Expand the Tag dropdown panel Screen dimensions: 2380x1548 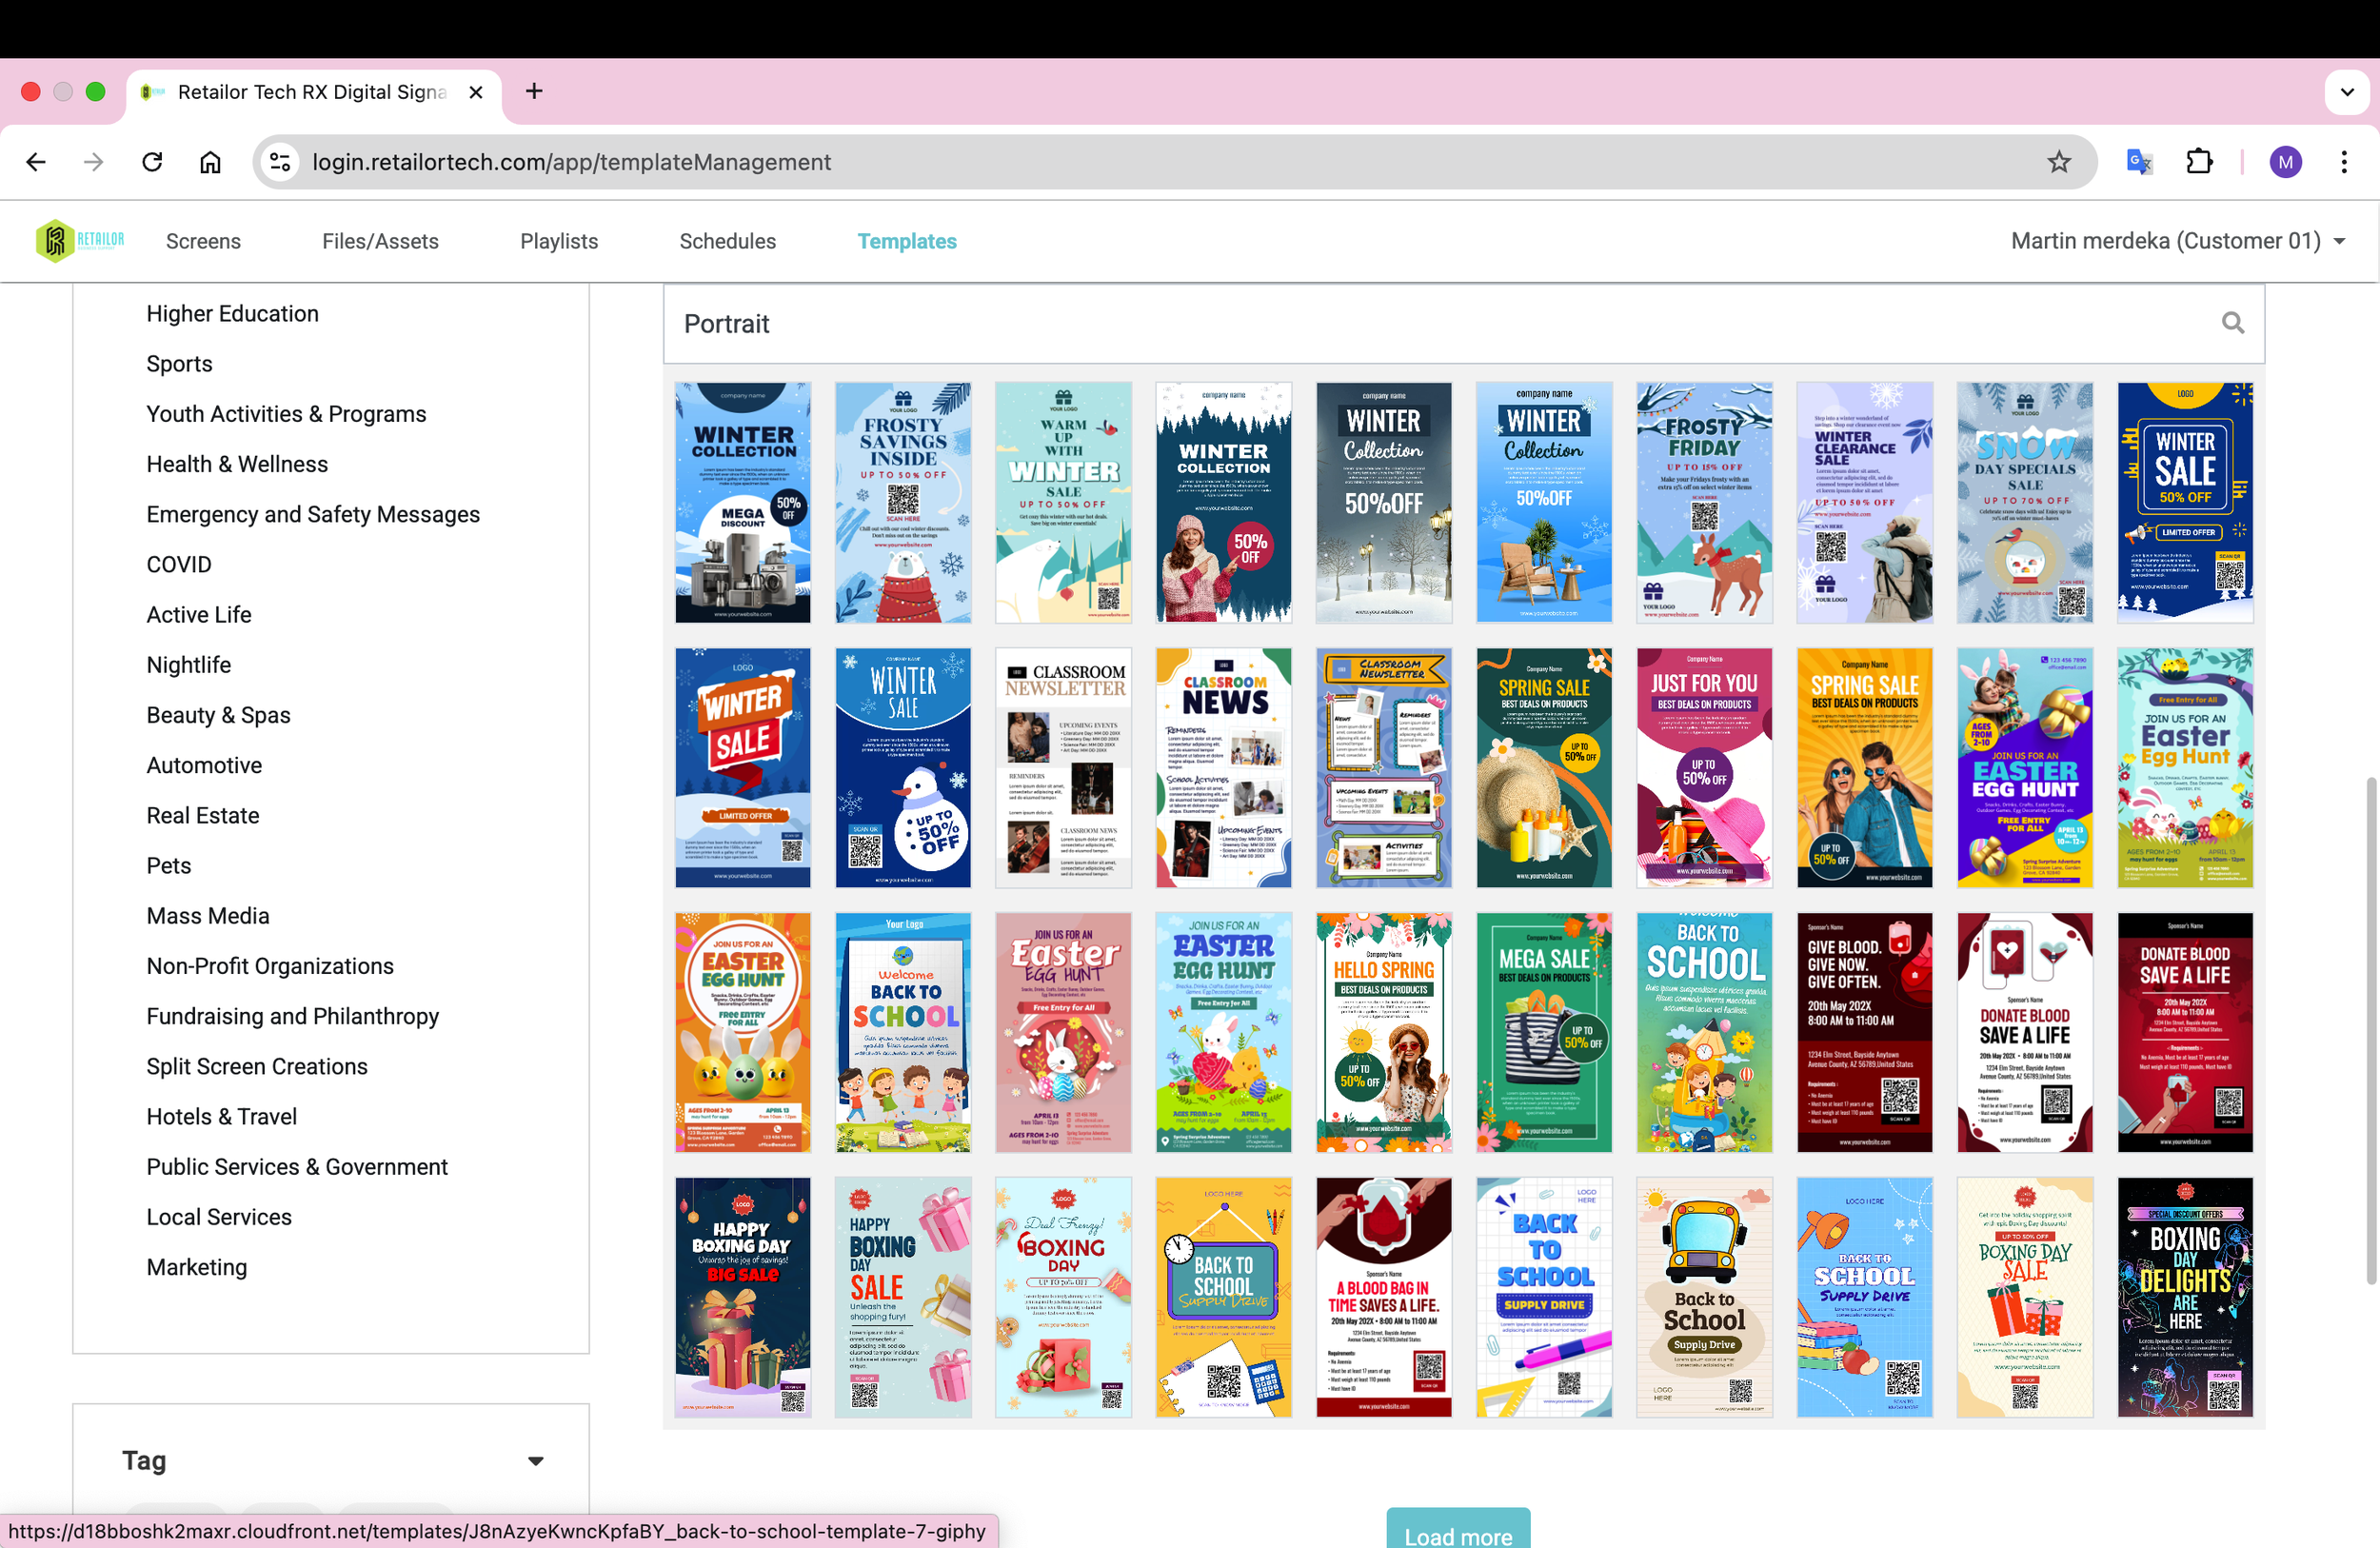pyautogui.click(x=535, y=1461)
